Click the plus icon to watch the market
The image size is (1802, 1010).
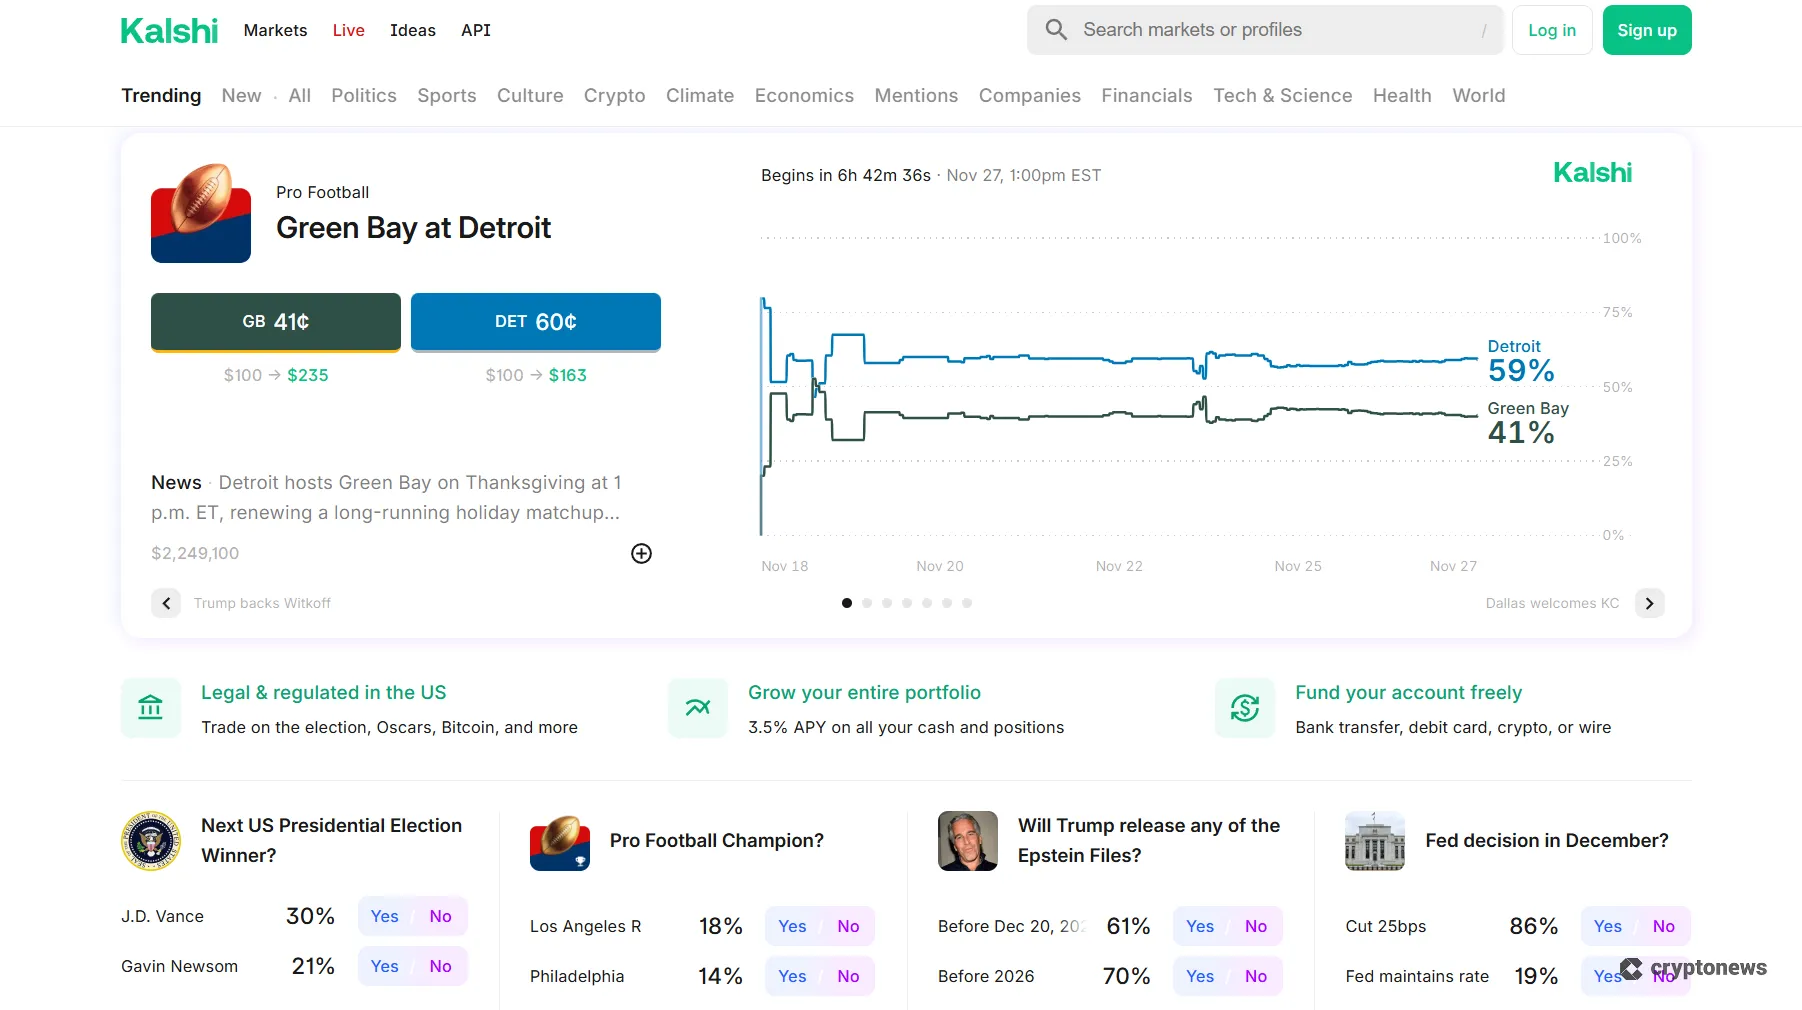tap(641, 553)
